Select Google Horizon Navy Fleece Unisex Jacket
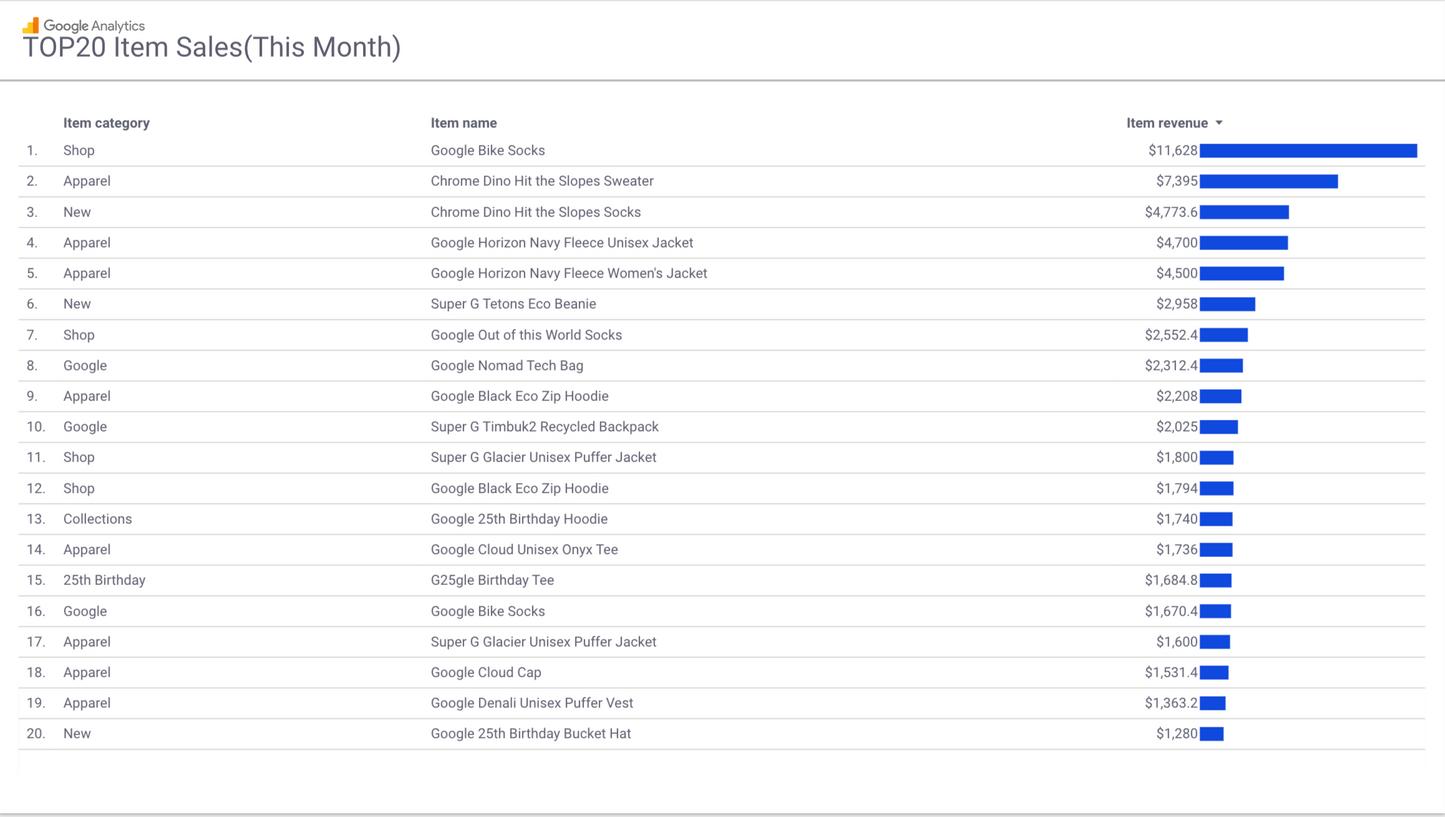 click(x=562, y=243)
